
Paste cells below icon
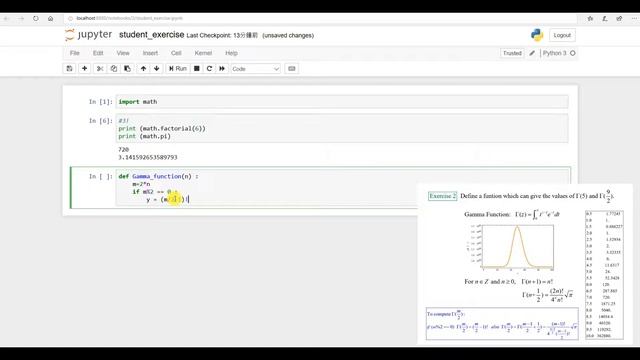coord(127,69)
